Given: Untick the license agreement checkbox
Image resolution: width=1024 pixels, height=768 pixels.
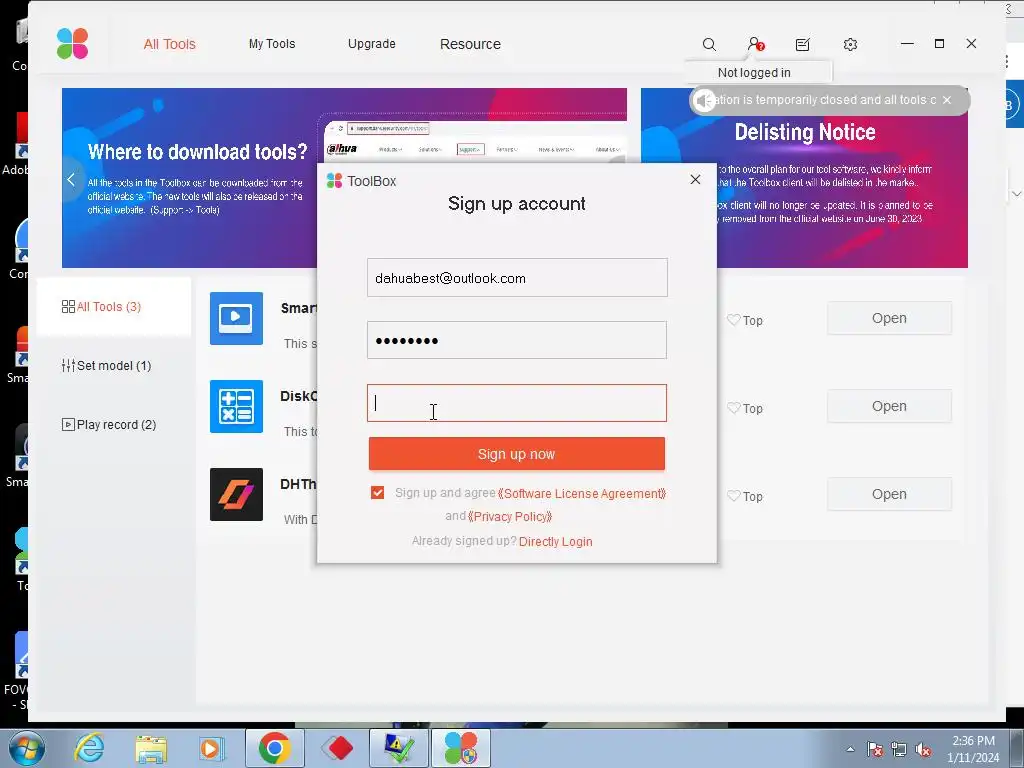Looking at the screenshot, I should click(377, 492).
